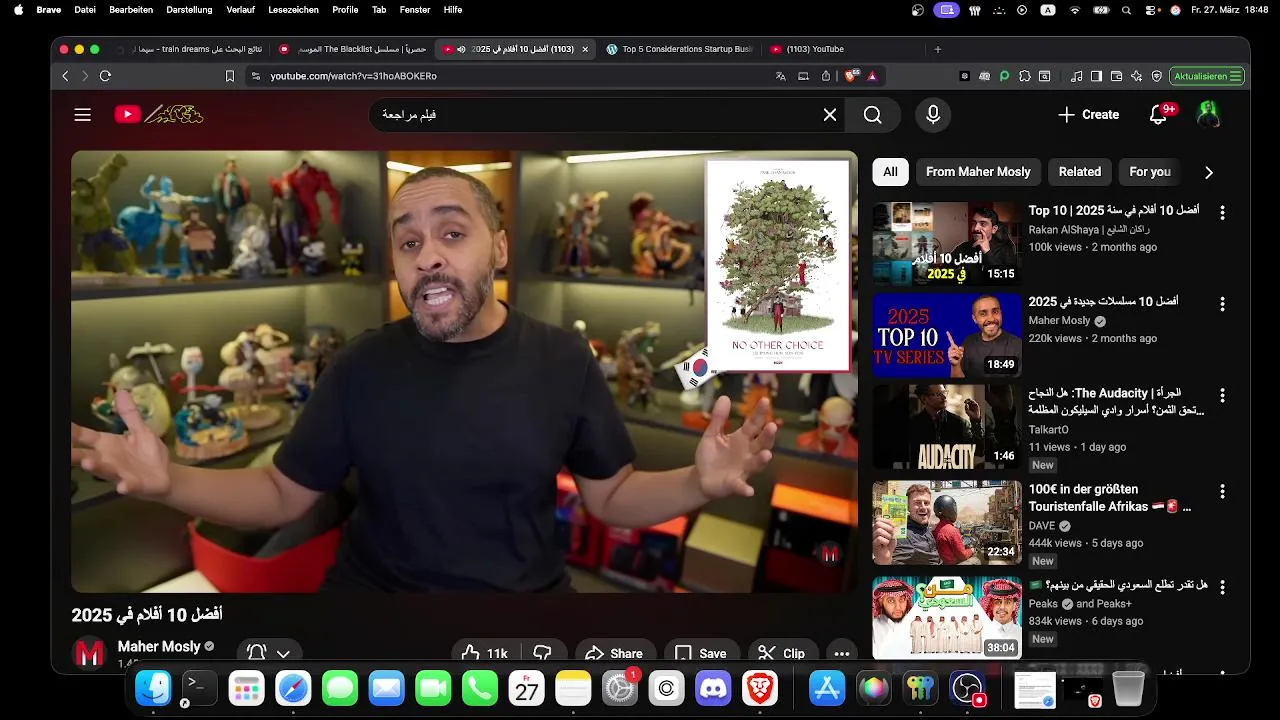Open the Rakan AlShaya 15:15 video thumbnail
The image size is (1280, 720).
947,243
